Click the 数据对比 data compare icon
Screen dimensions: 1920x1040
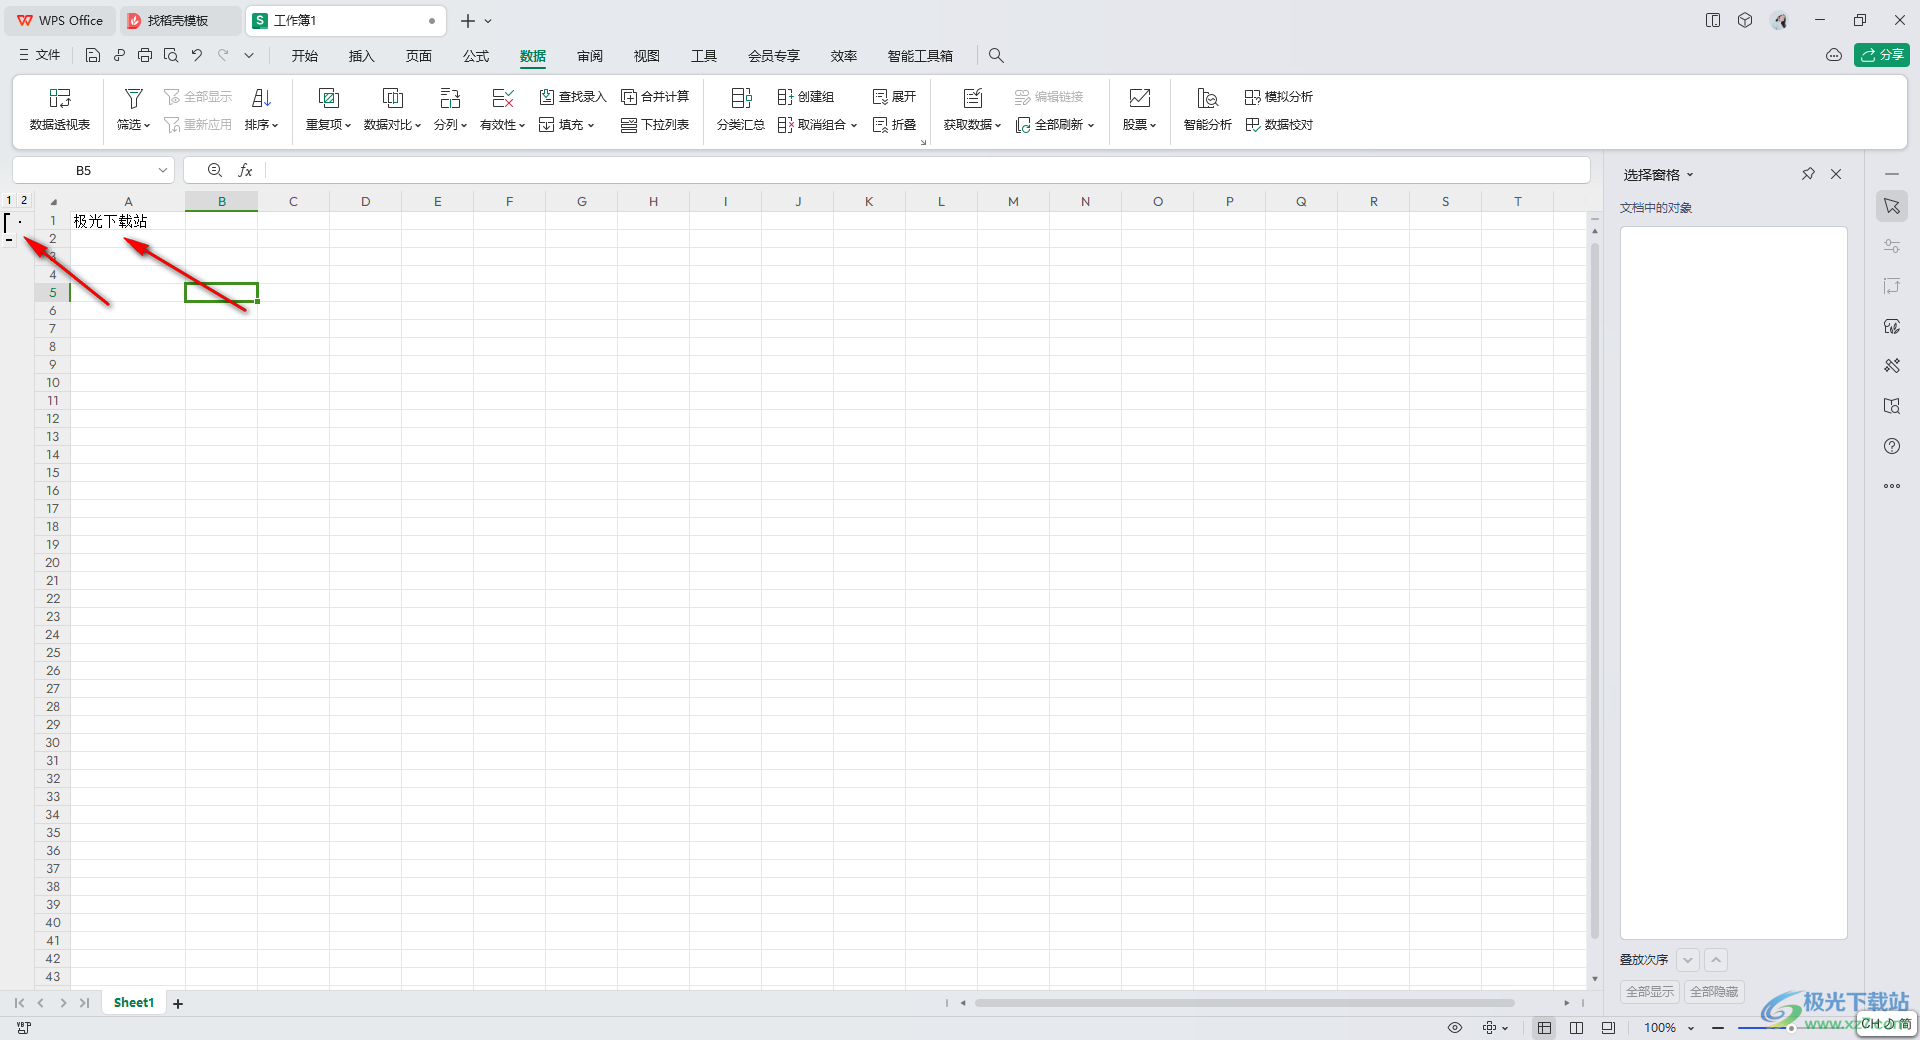pyautogui.click(x=392, y=98)
